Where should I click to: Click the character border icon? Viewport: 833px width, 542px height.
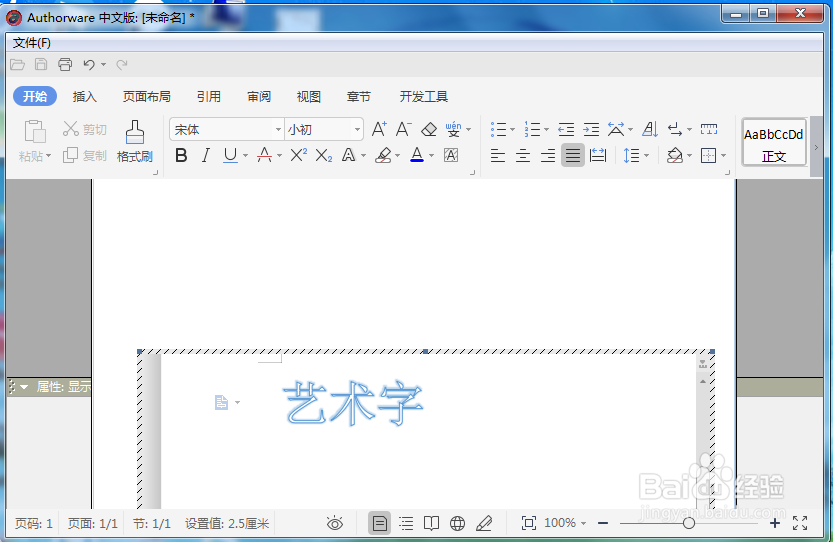tap(451, 156)
